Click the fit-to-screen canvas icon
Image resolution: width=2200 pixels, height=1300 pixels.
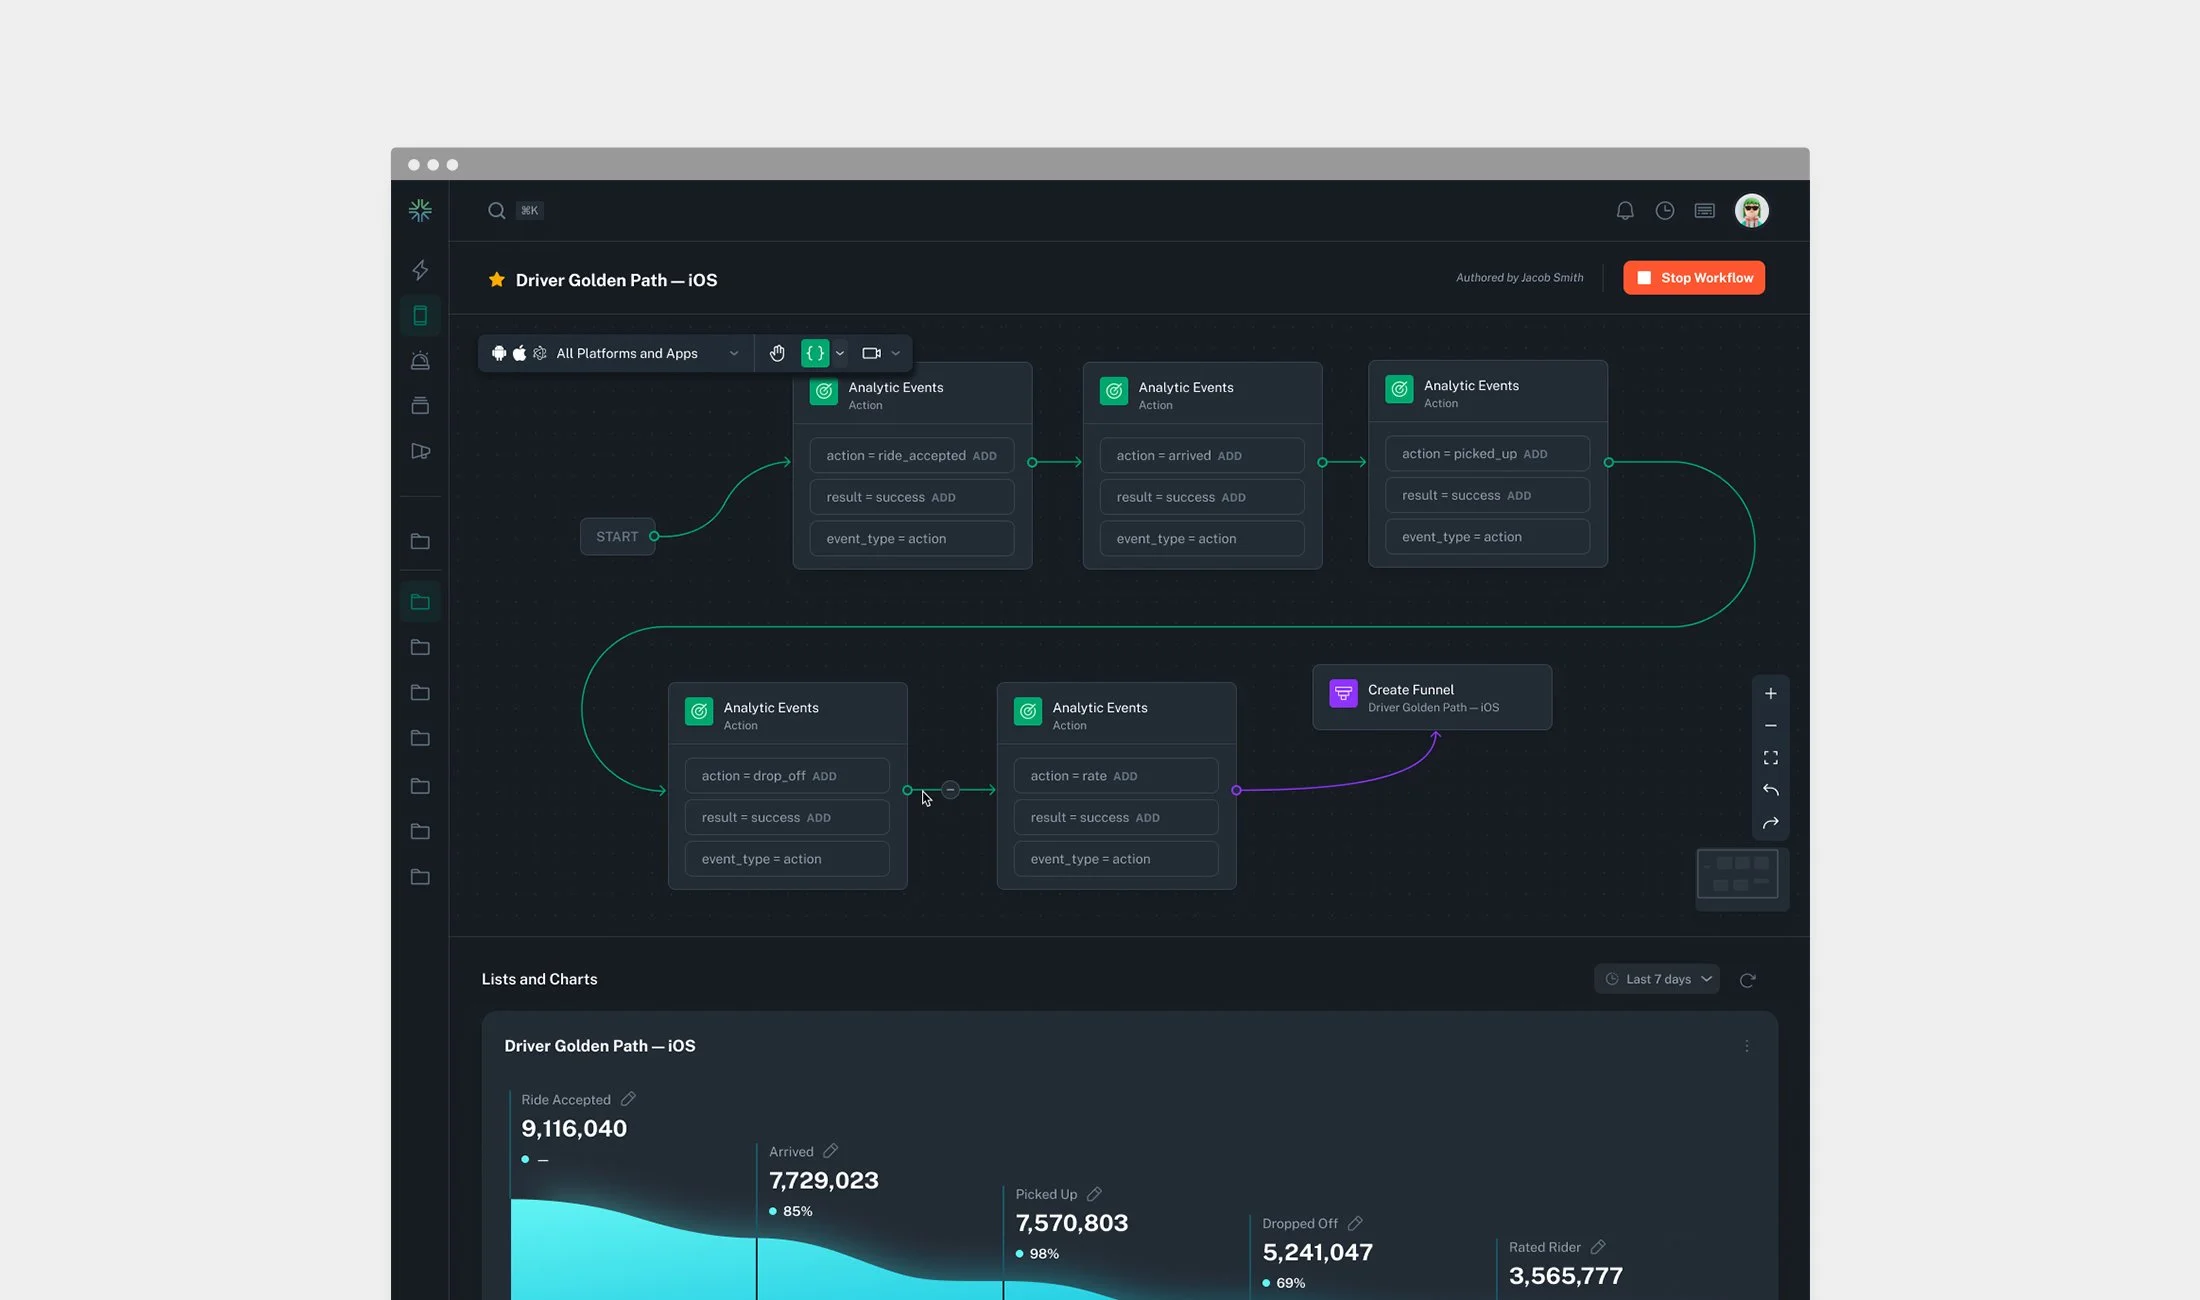click(x=1770, y=758)
